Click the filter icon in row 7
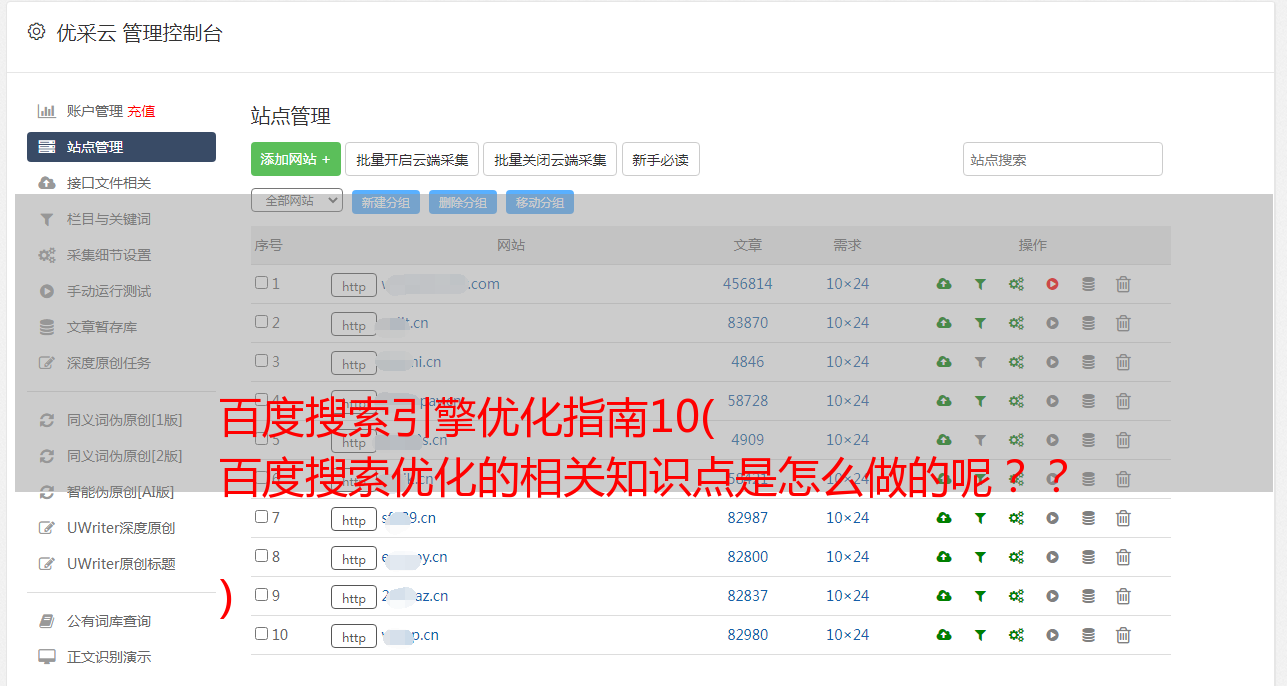The width and height of the screenshot is (1287, 686). pos(980,518)
